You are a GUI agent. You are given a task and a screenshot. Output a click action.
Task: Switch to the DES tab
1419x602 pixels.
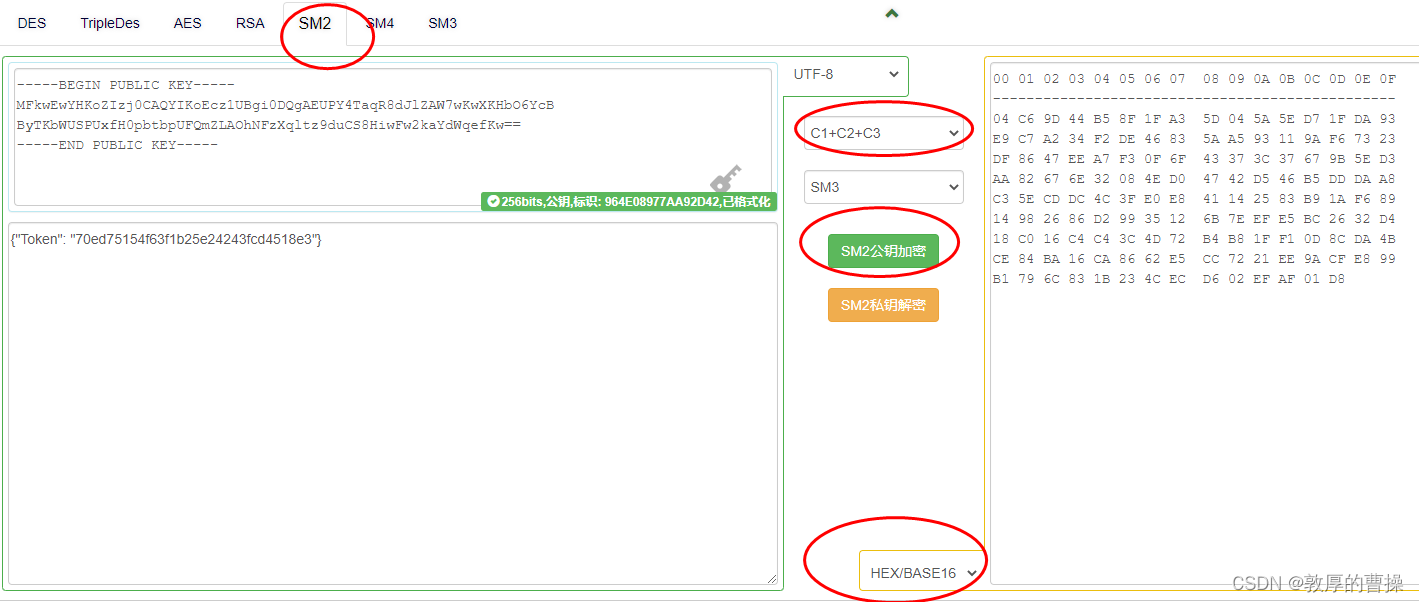tap(32, 22)
